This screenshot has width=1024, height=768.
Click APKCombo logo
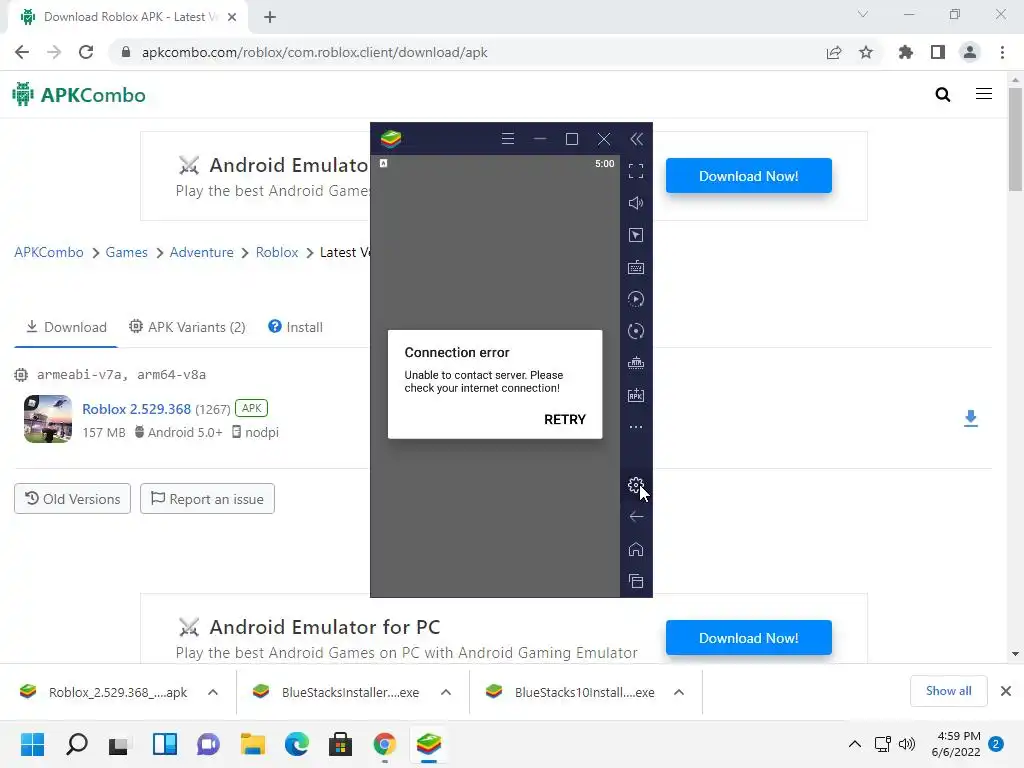coord(78,95)
